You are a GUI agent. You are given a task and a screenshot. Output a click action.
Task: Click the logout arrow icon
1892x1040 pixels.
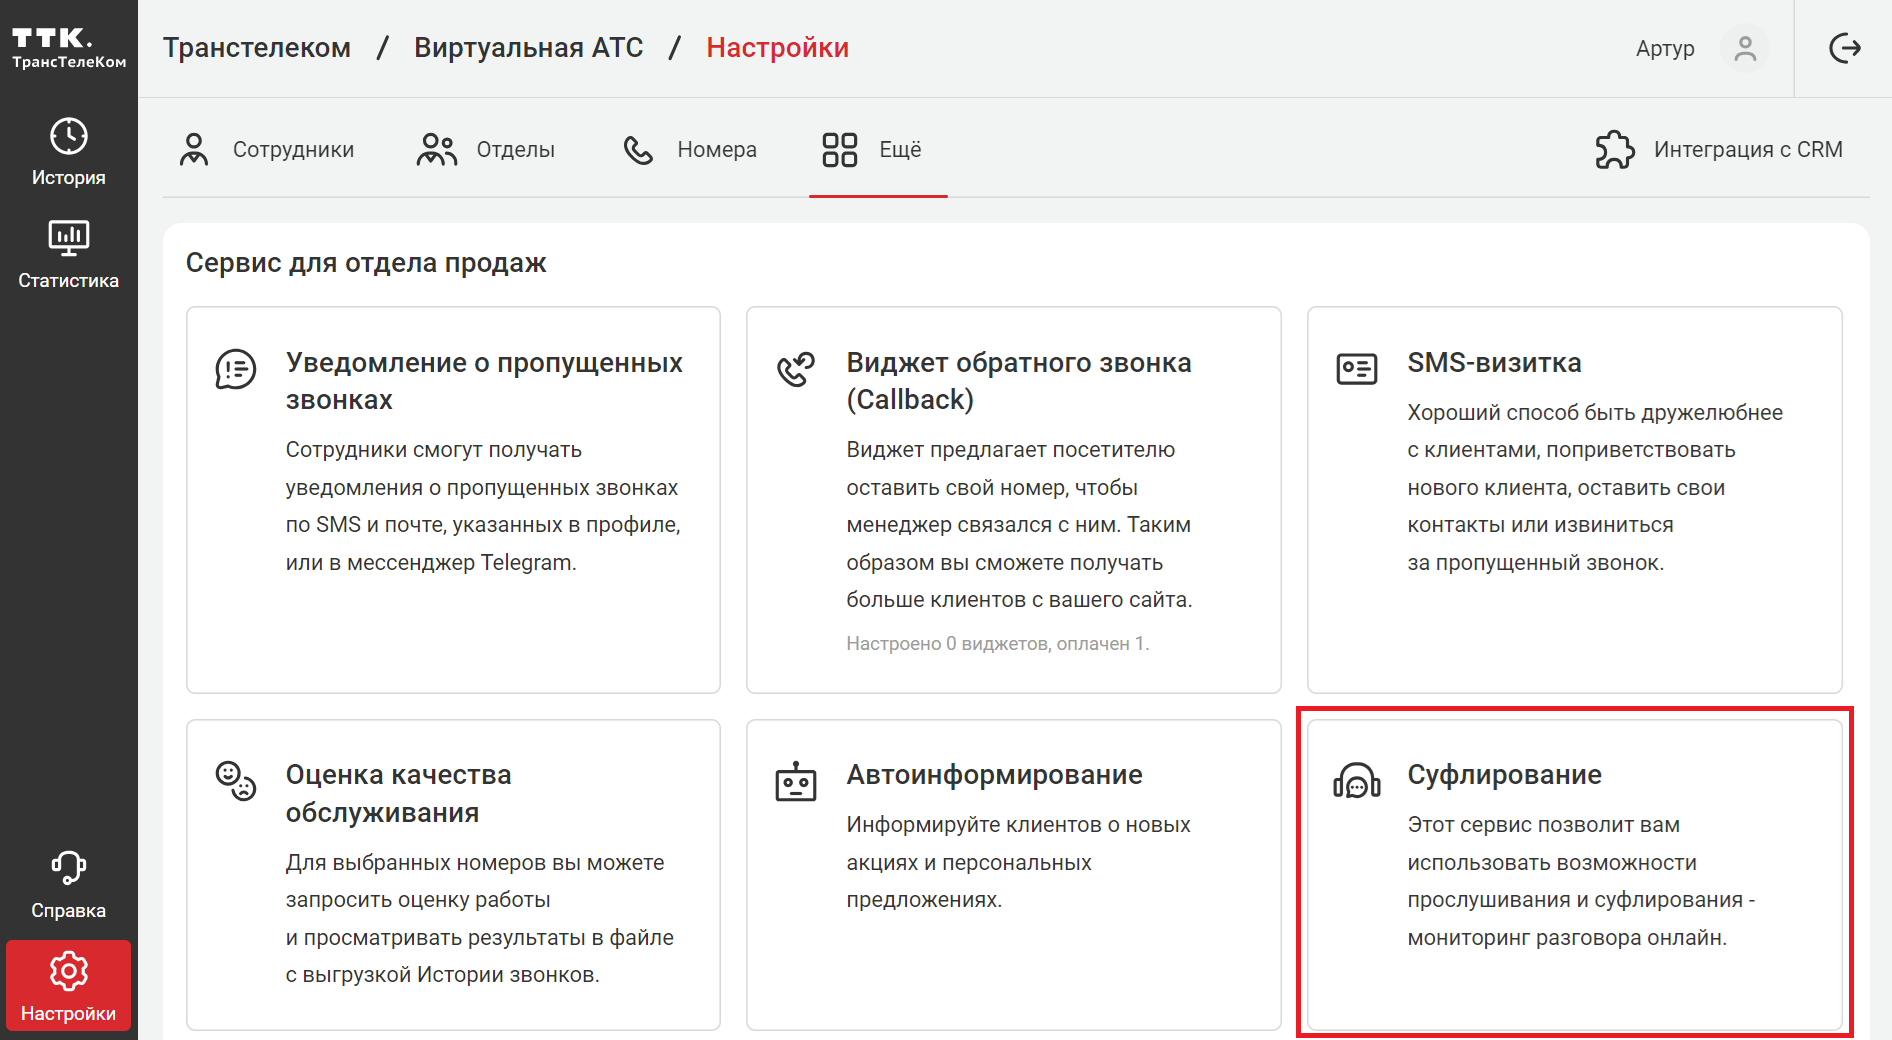[x=1844, y=48]
